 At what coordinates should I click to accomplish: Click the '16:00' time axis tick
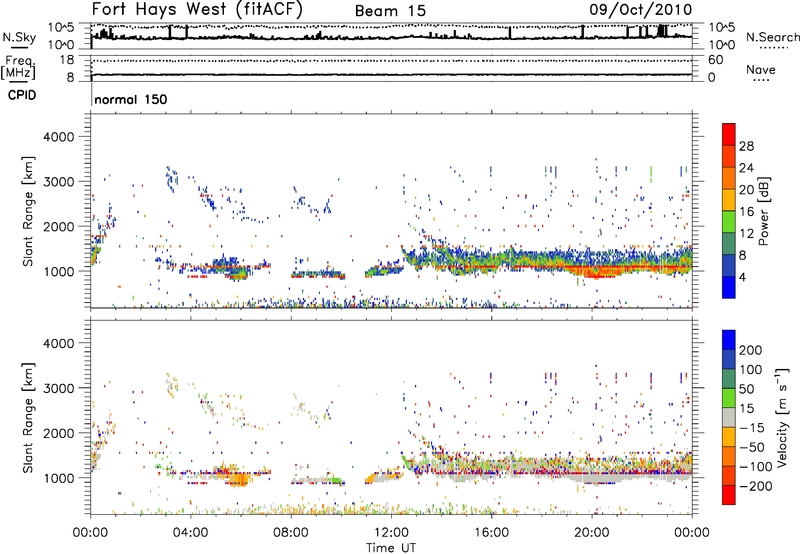(x=491, y=533)
